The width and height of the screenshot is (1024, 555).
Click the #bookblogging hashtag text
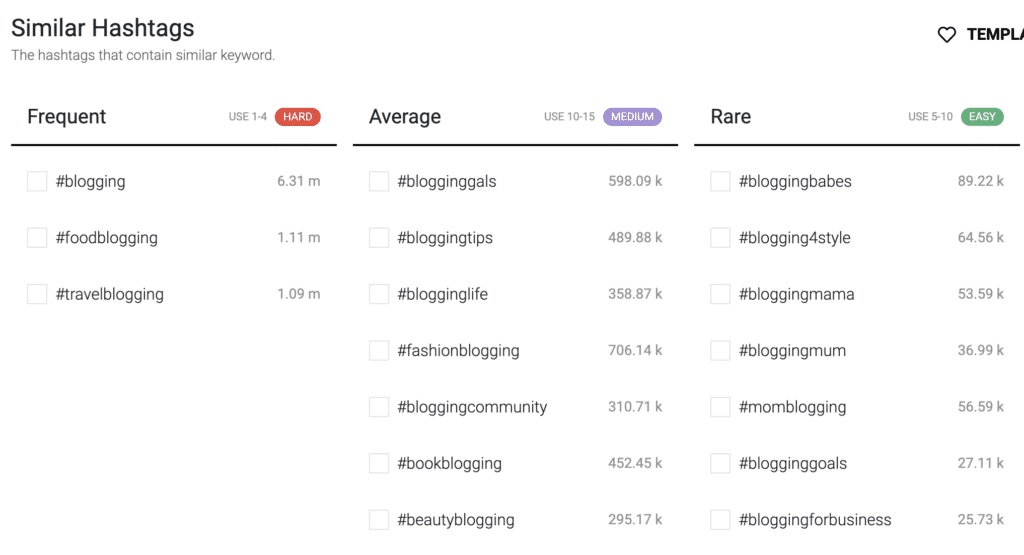[449, 464]
